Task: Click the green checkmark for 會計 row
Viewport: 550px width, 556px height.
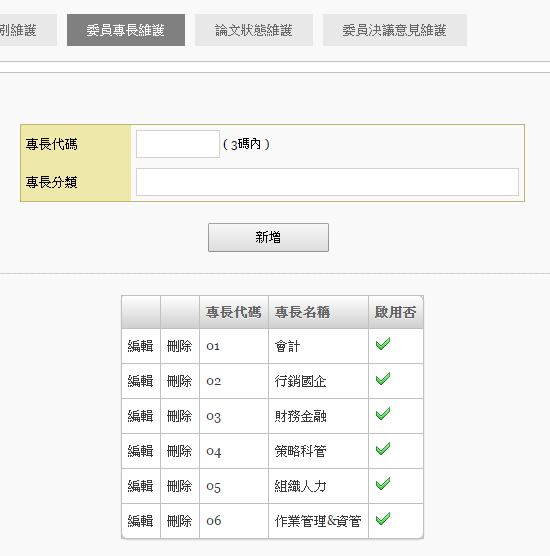Action: pyautogui.click(x=383, y=344)
